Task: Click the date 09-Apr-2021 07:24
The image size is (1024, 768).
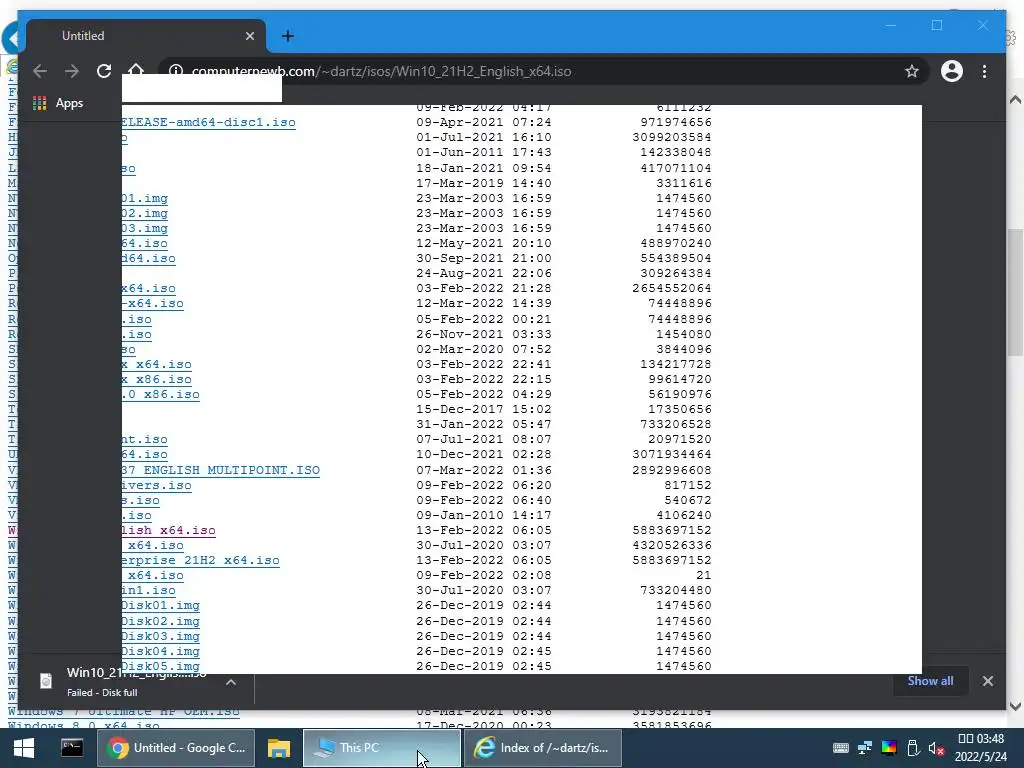Action: click(484, 122)
